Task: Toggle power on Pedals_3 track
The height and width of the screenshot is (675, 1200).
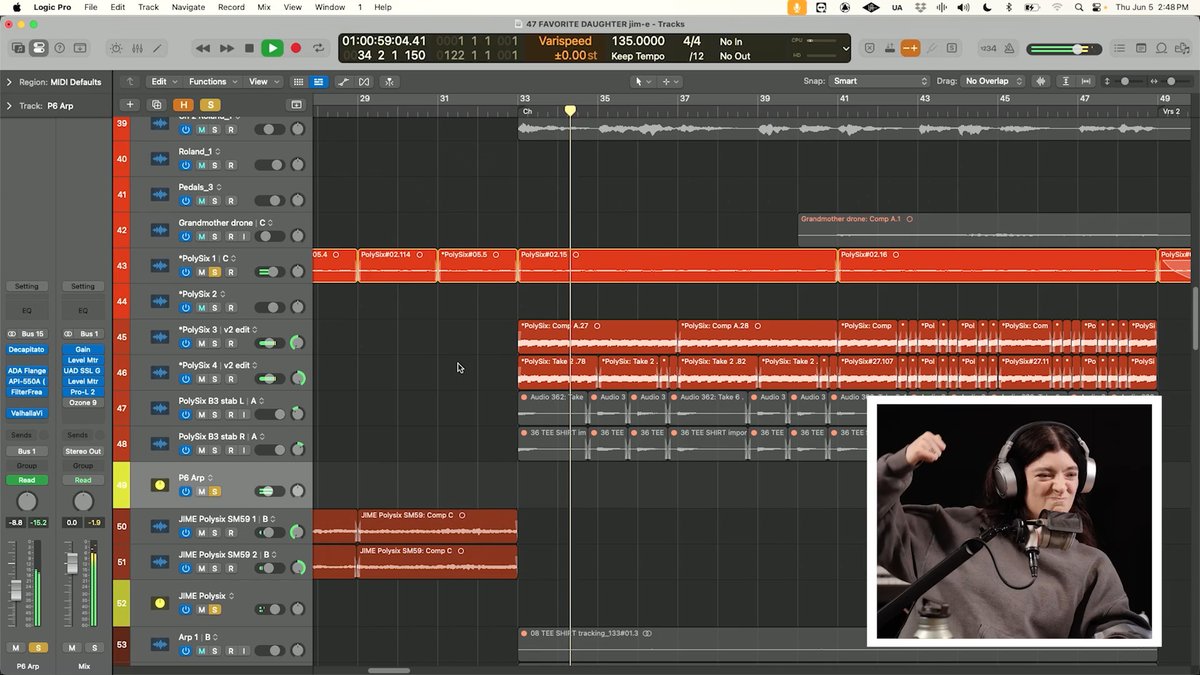Action: pyautogui.click(x=185, y=201)
